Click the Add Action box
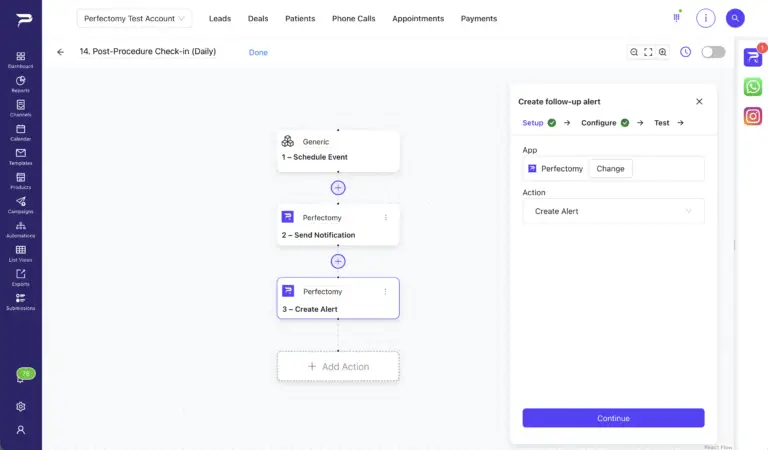 tap(338, 366)
